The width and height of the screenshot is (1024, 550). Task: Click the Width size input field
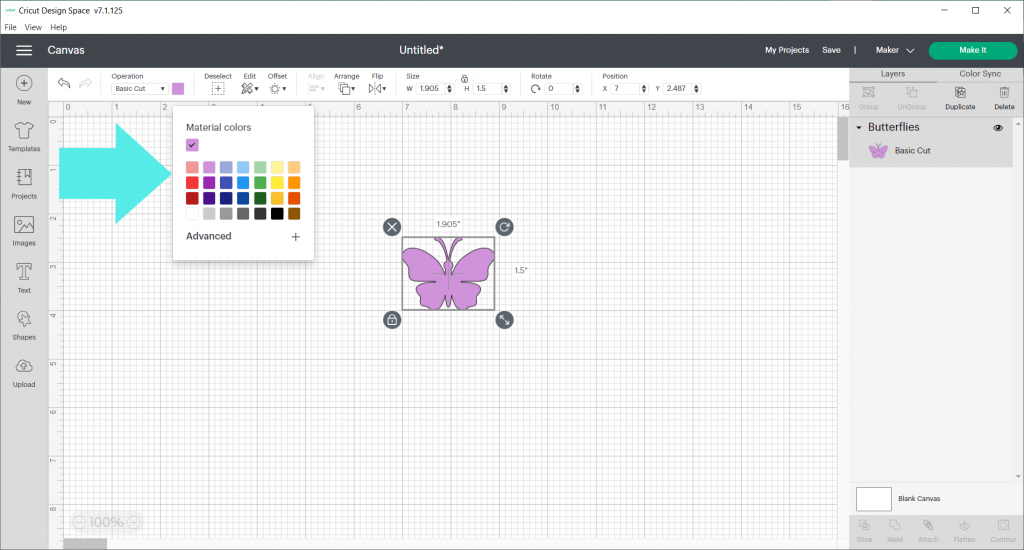pyautogui.click(x=431, y=89)
